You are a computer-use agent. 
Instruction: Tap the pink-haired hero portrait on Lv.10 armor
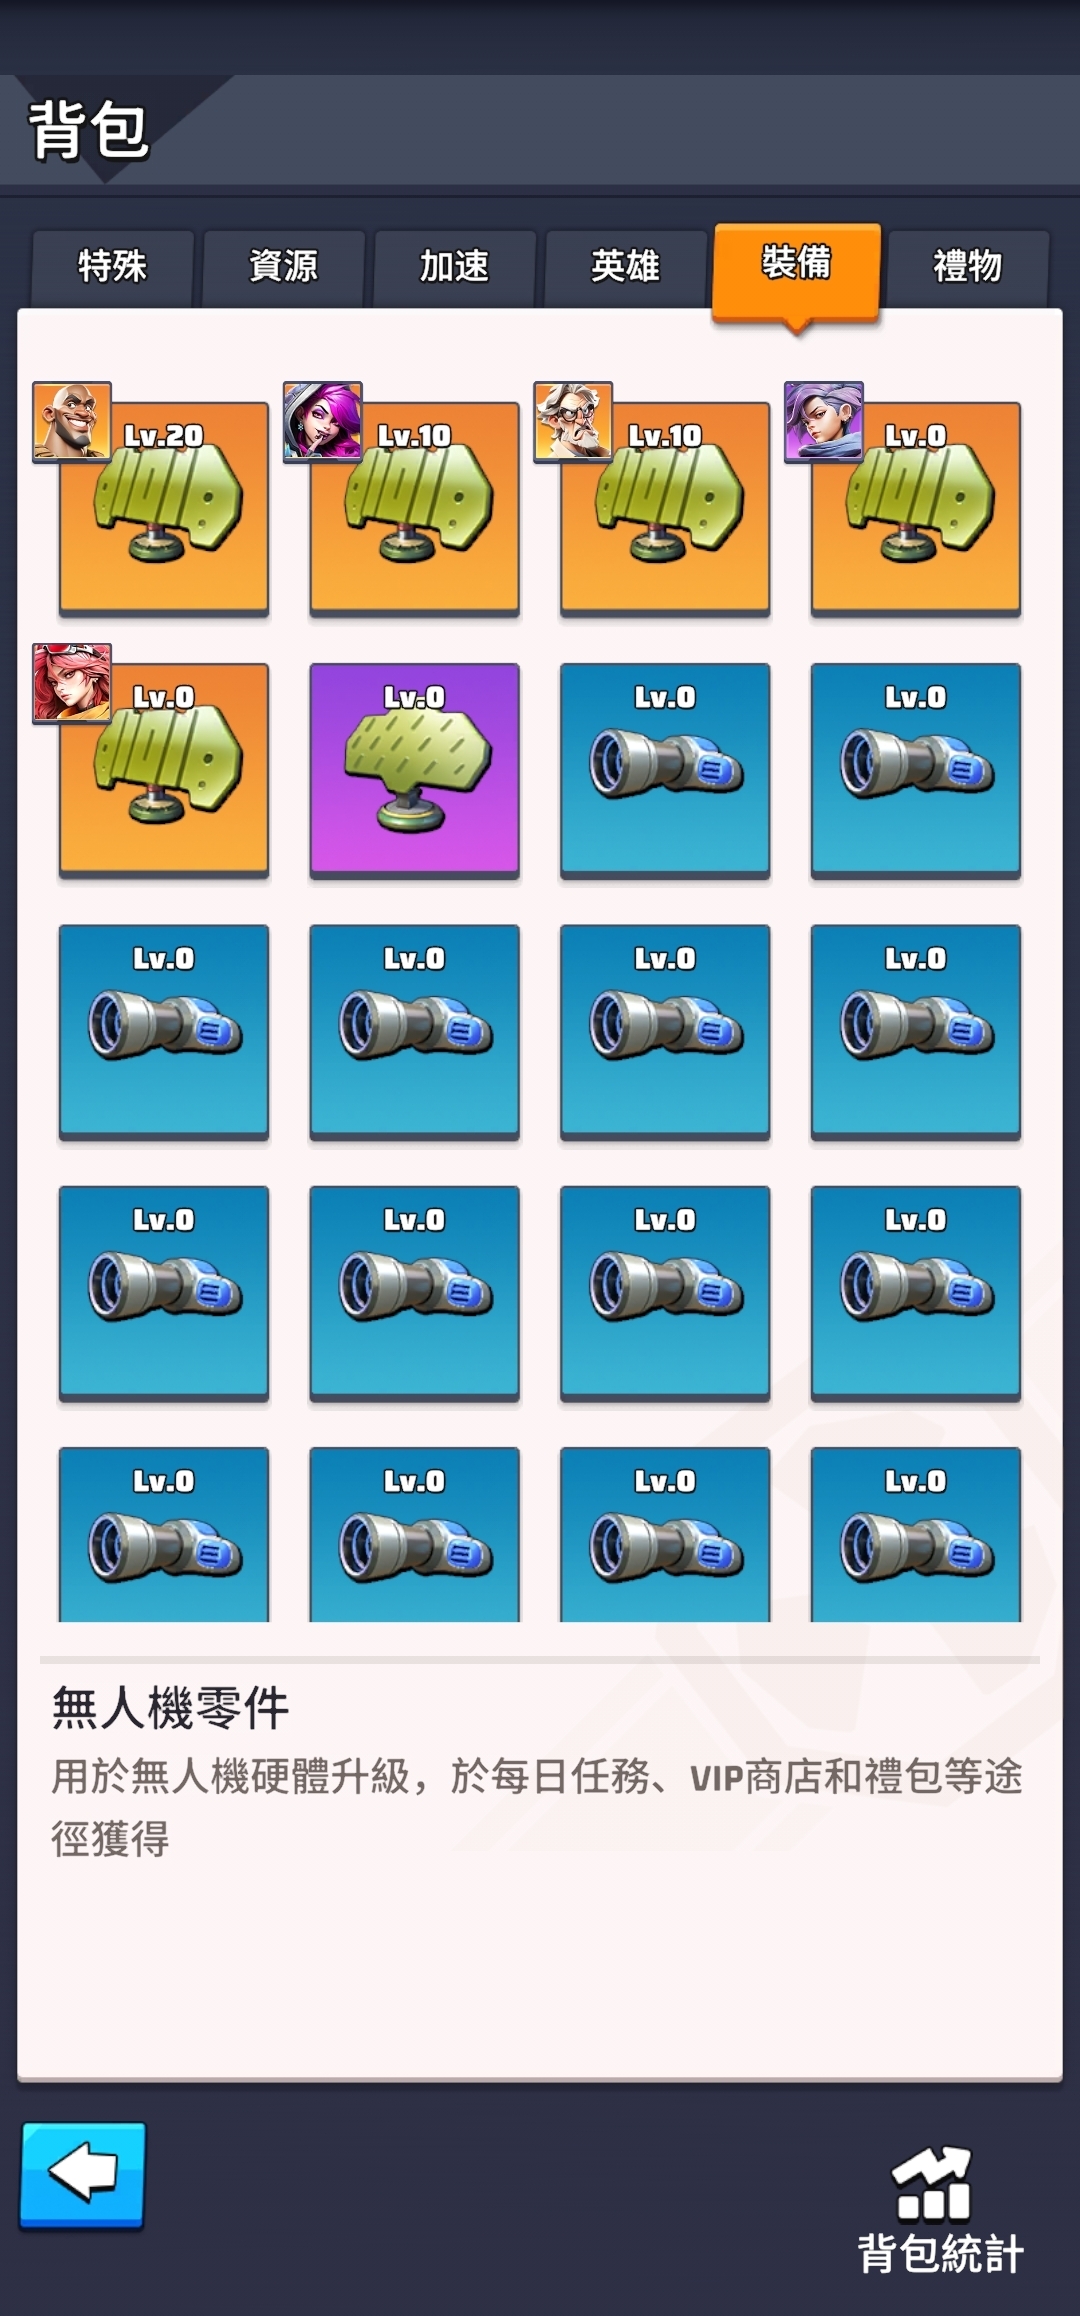322,421
